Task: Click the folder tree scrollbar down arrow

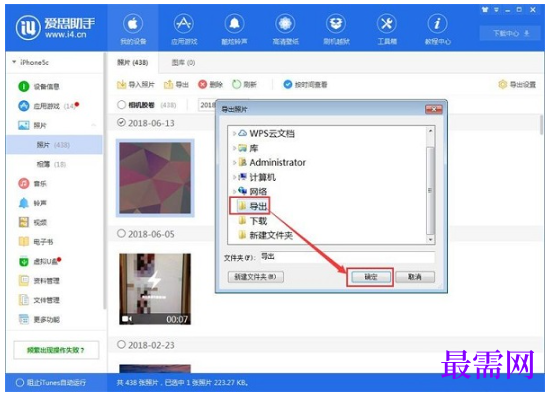Action: tap(430, 240)
